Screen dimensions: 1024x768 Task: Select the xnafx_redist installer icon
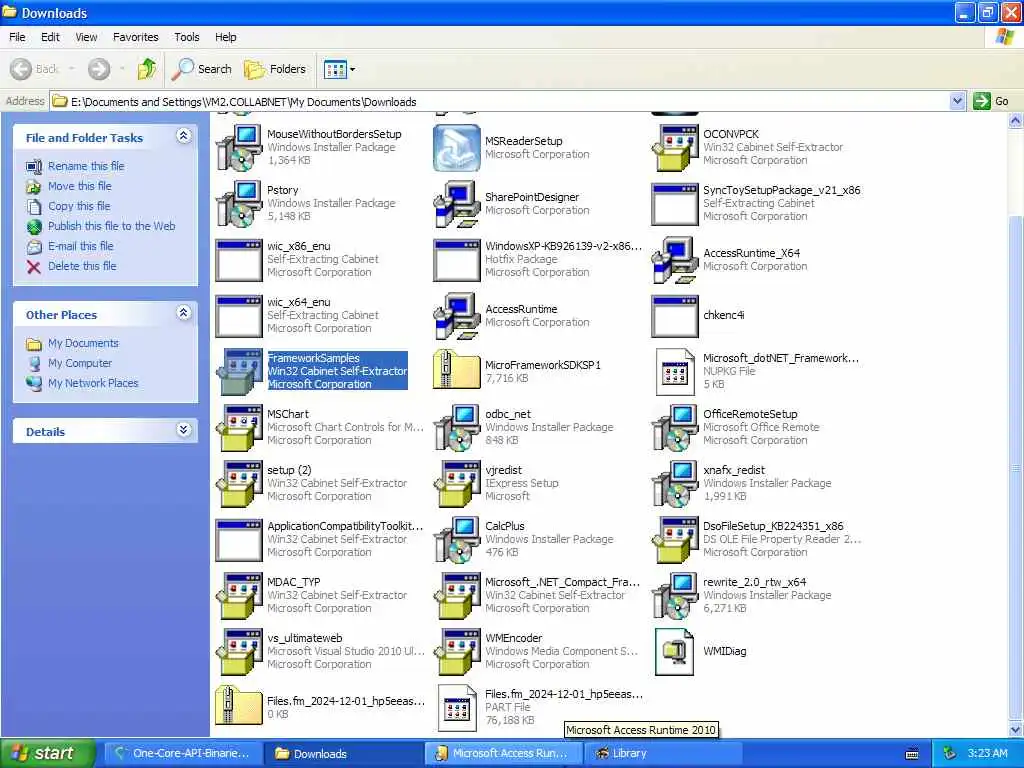click(675, 484)
